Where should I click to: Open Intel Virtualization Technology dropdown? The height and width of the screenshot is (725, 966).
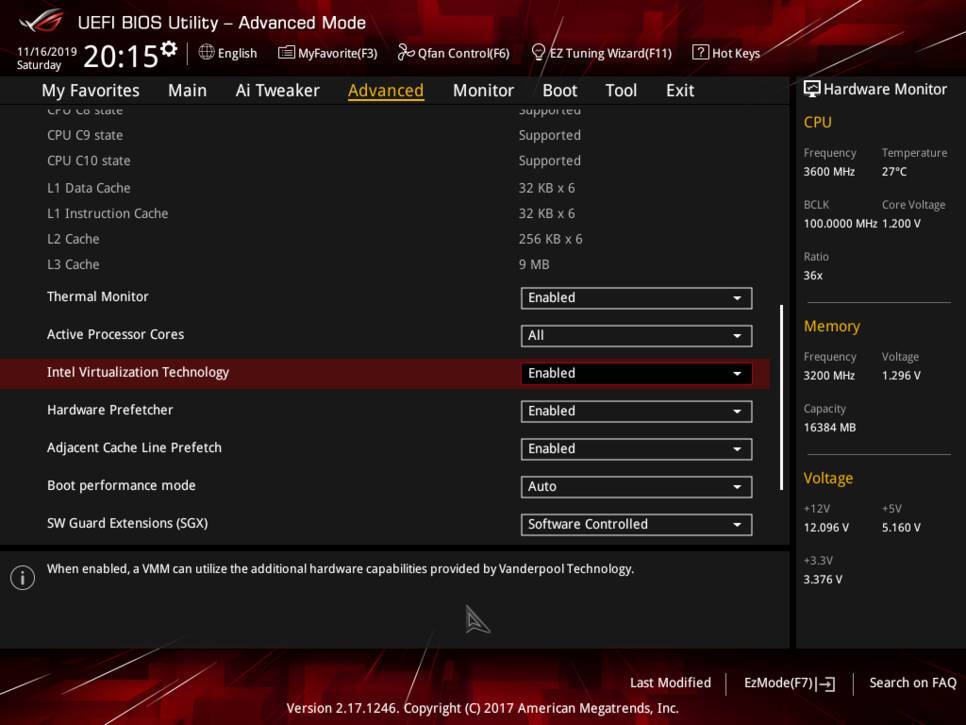(x=636, y=373)
